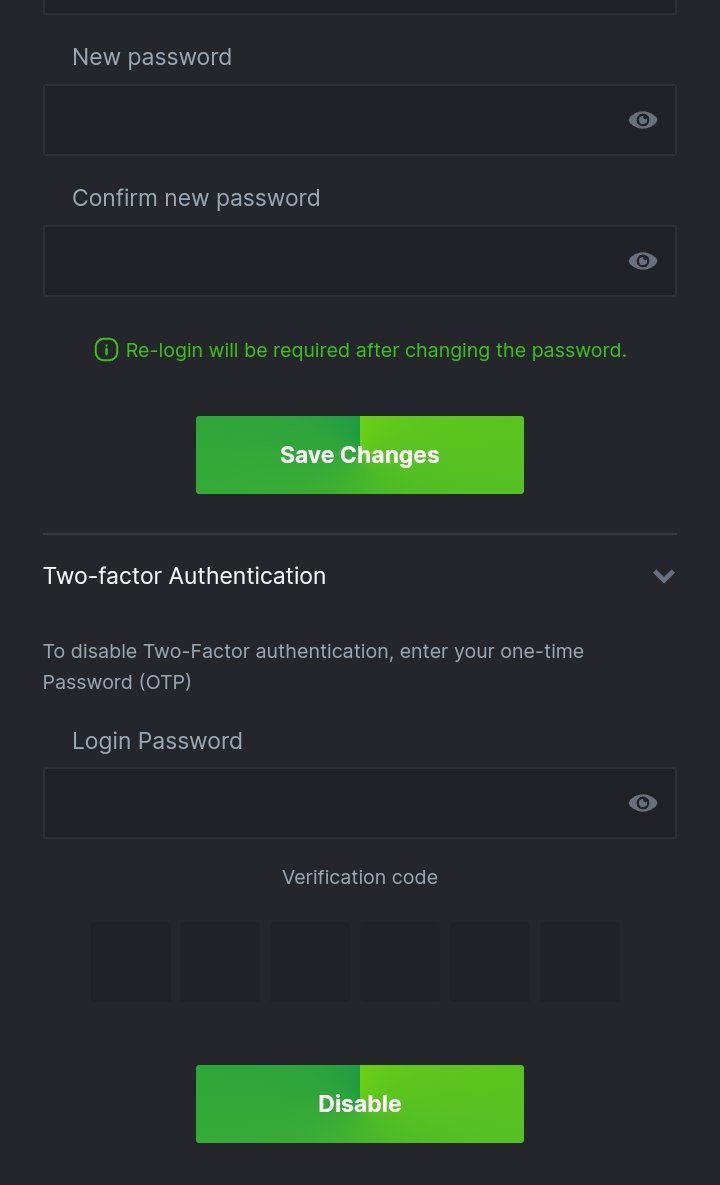Image resolution: width=720 pixels, height=1185 pixels.
Task: Select the second verification code box
Action: (220, 962)
